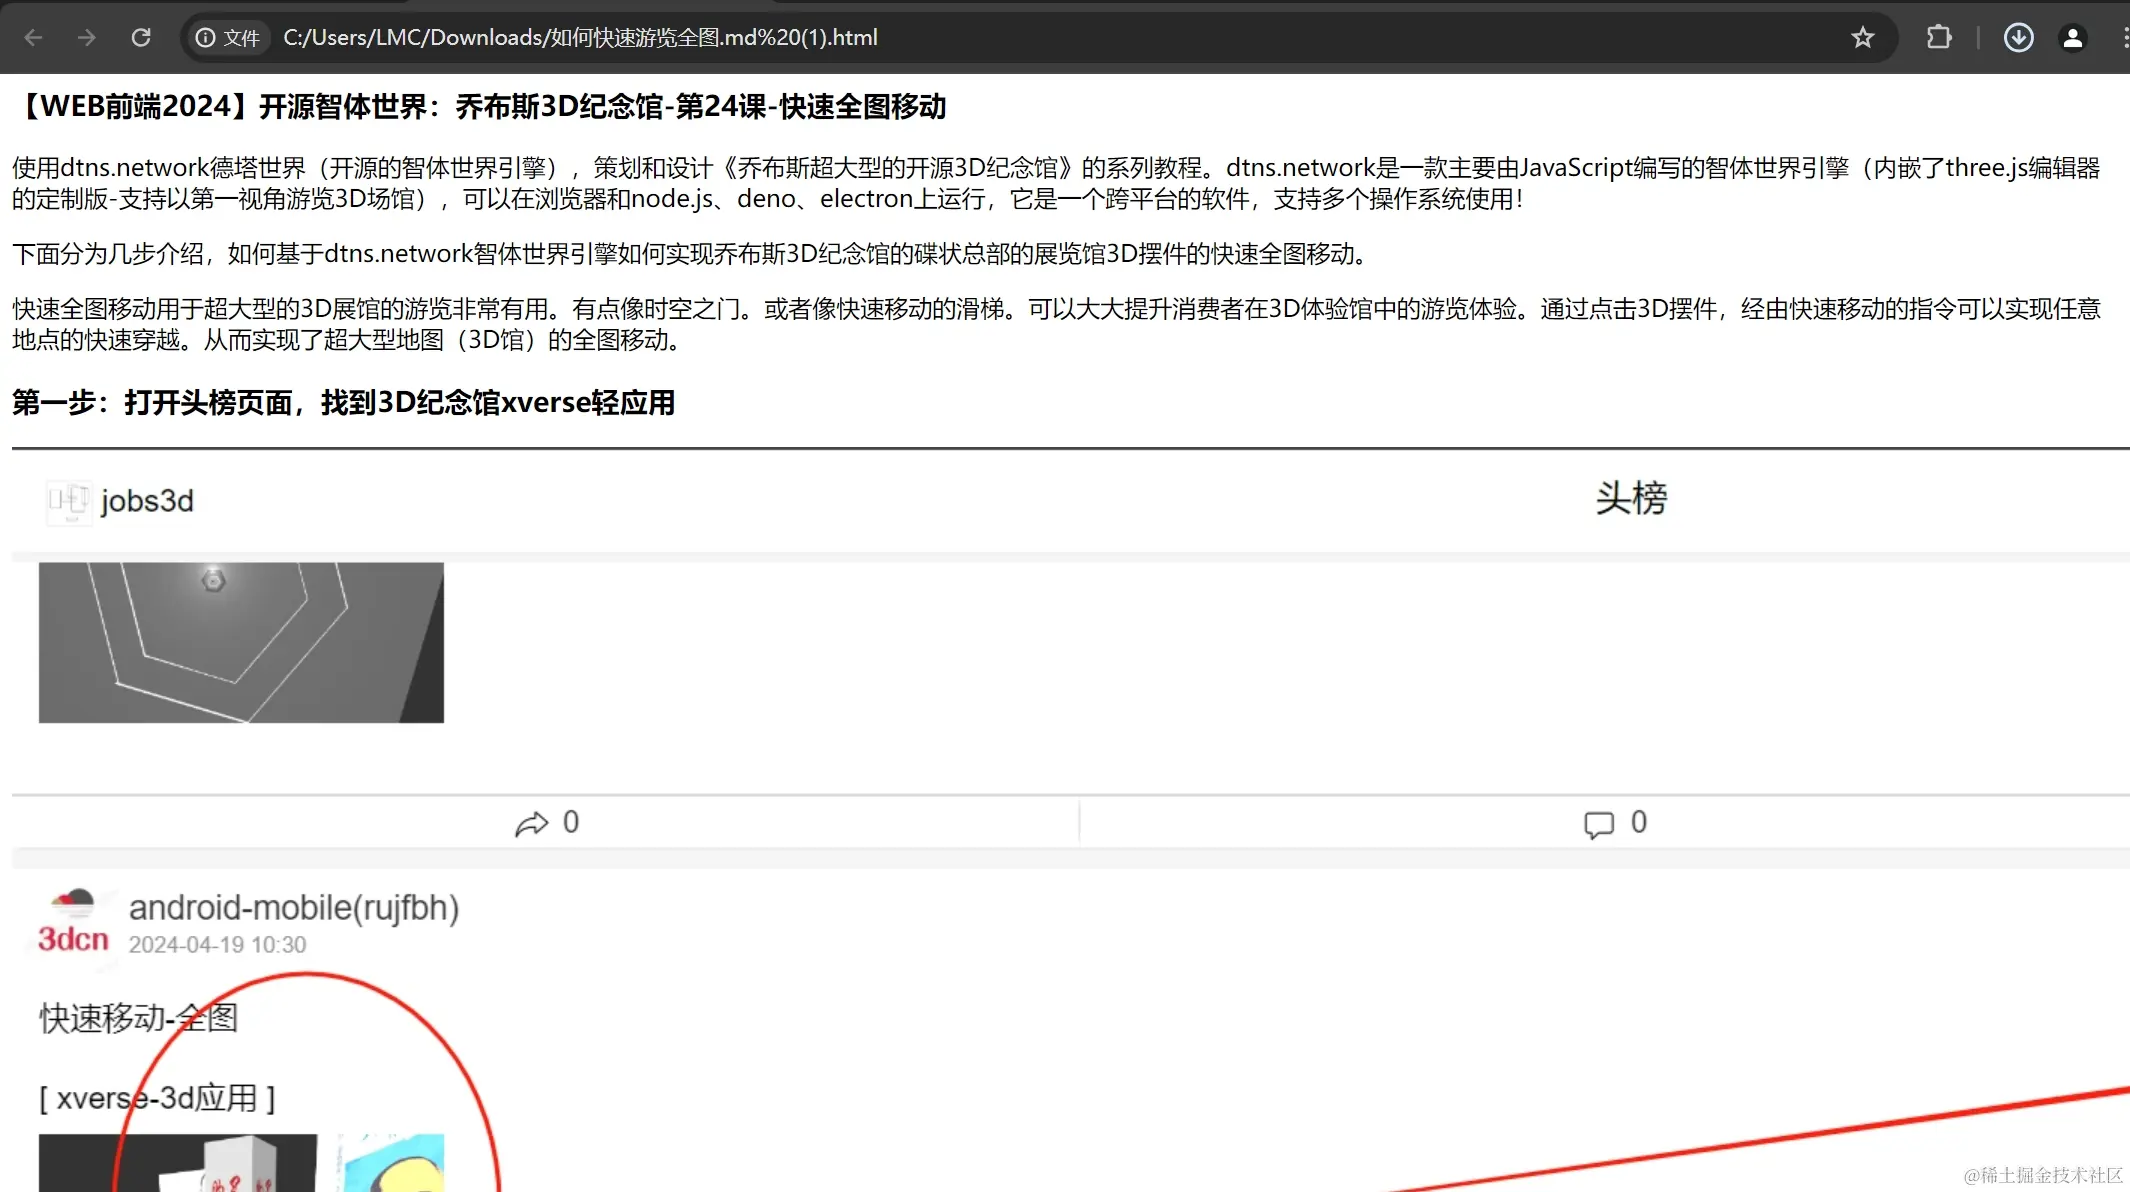Open the xverse-3d应用 label
Viewport: 2130px width, 1192px height.
158,1098
